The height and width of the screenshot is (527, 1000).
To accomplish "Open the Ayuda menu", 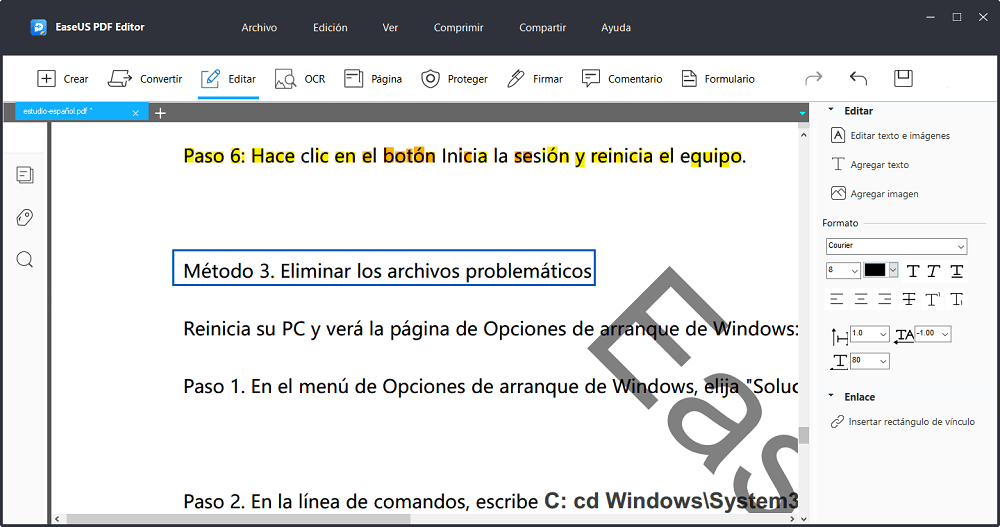I will pos(616,27).
